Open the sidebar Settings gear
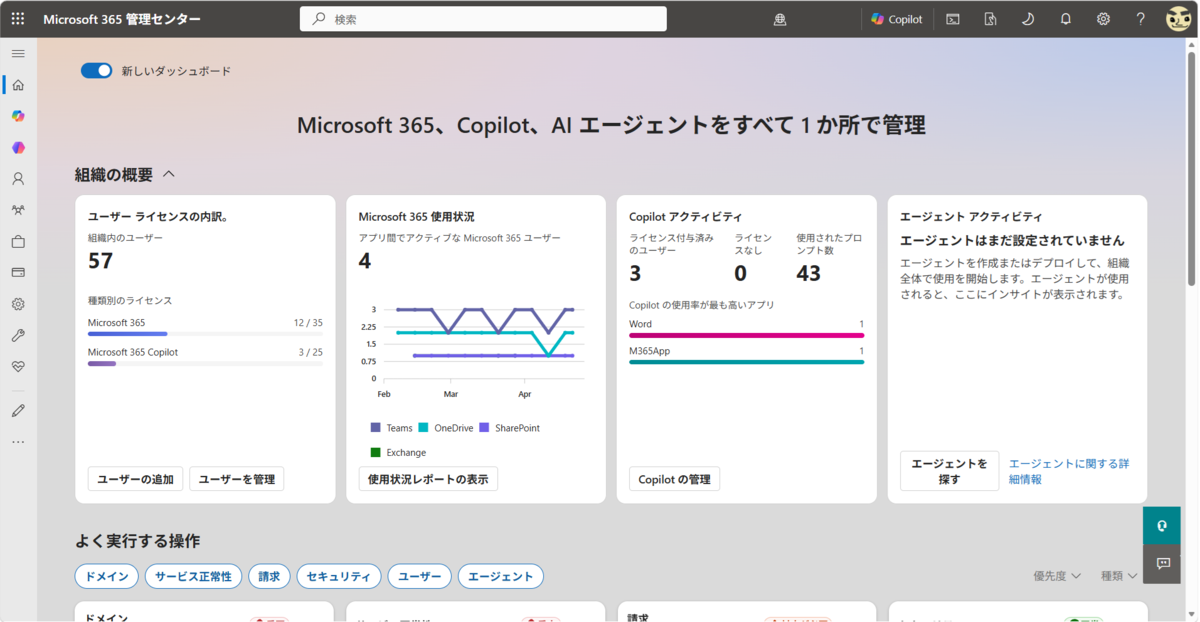Viewport: 1200px width, 622px height. pyautogui.click(x=18, y=304)
